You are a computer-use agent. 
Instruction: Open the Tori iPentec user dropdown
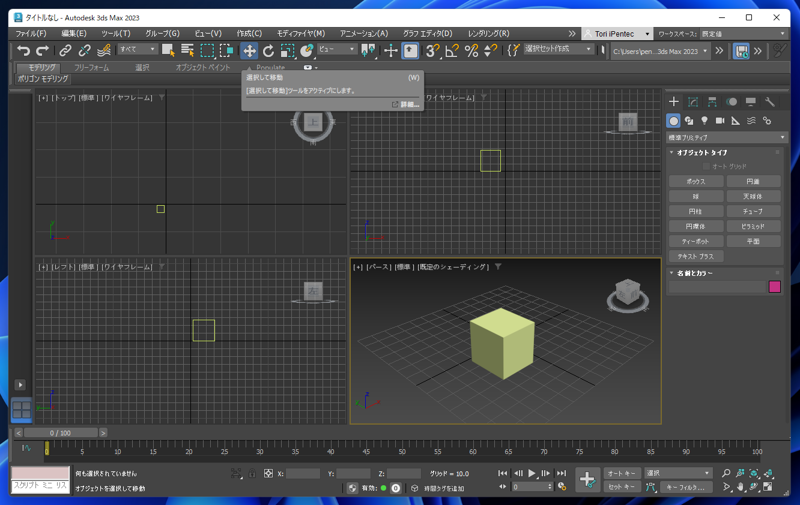617,34
